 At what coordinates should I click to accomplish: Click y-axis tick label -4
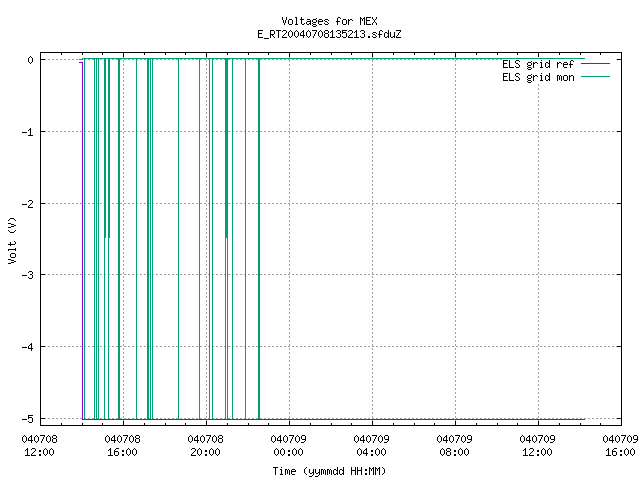27,347
